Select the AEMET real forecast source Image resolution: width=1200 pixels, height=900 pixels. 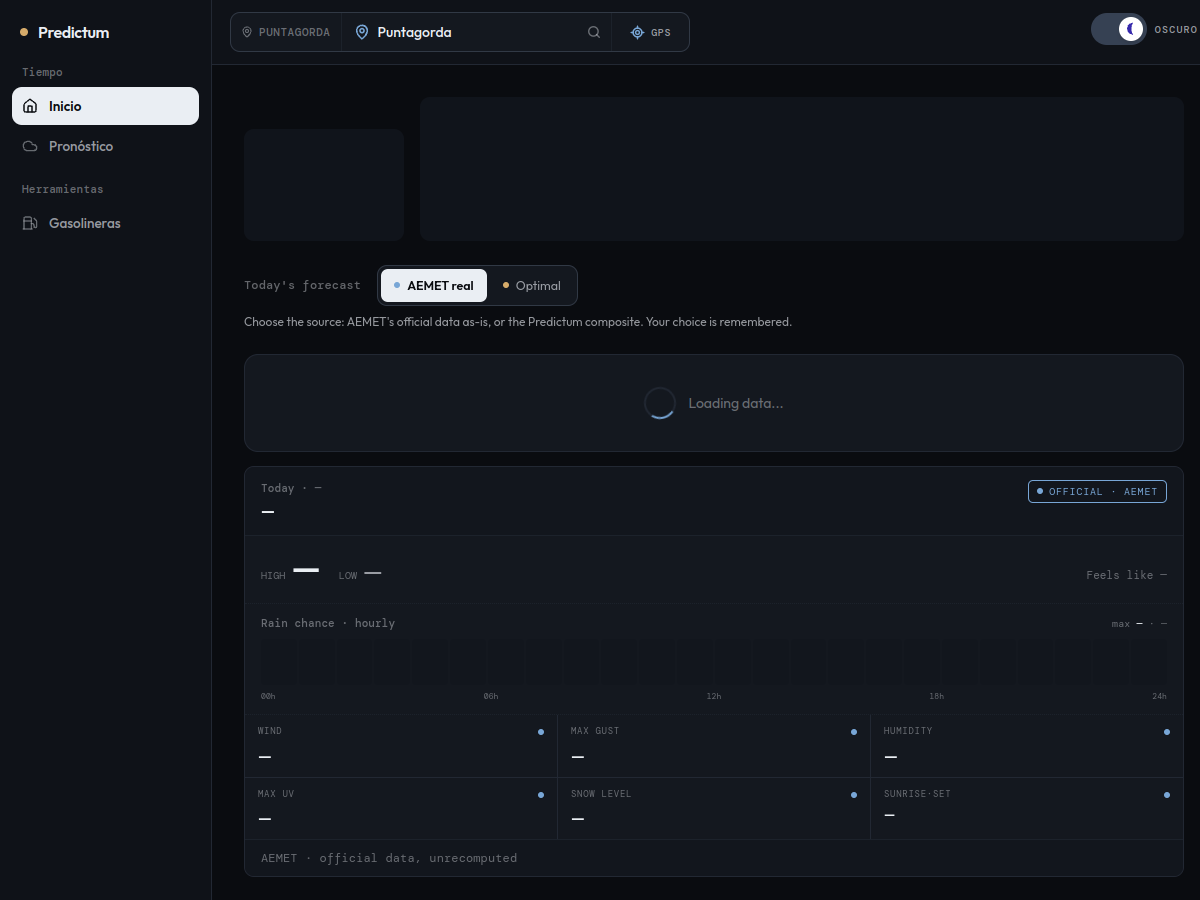coord(434,285)
